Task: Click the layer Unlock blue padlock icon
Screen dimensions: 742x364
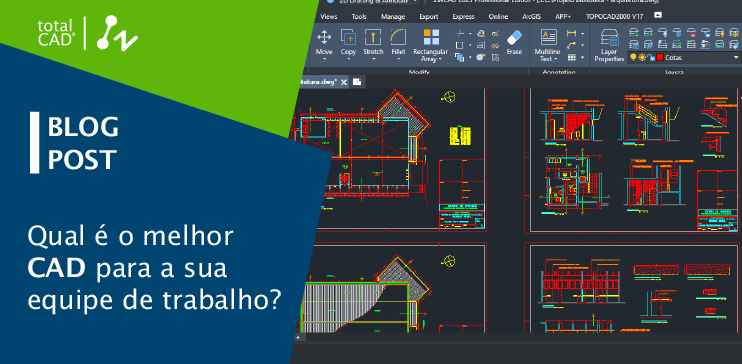Action: coord(706,33)
